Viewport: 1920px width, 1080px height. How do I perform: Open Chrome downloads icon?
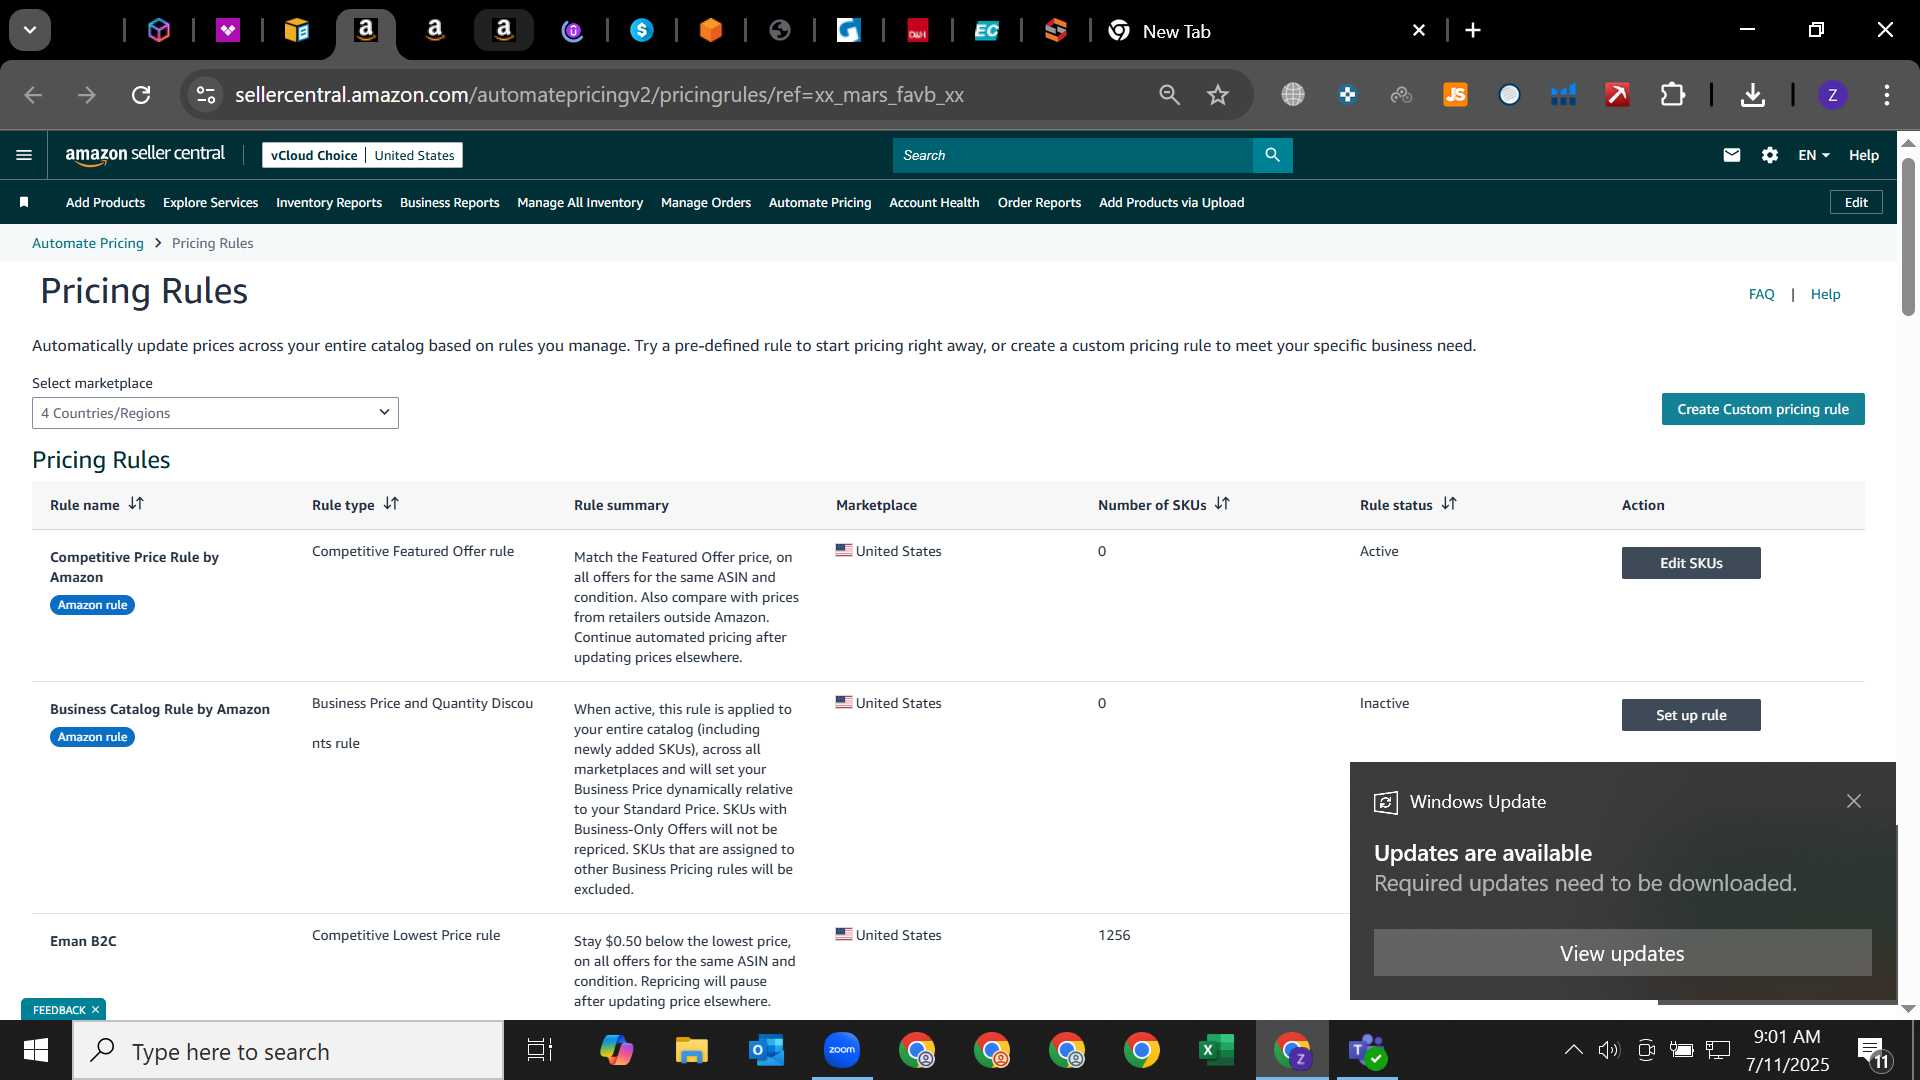tap(1752, 95)
